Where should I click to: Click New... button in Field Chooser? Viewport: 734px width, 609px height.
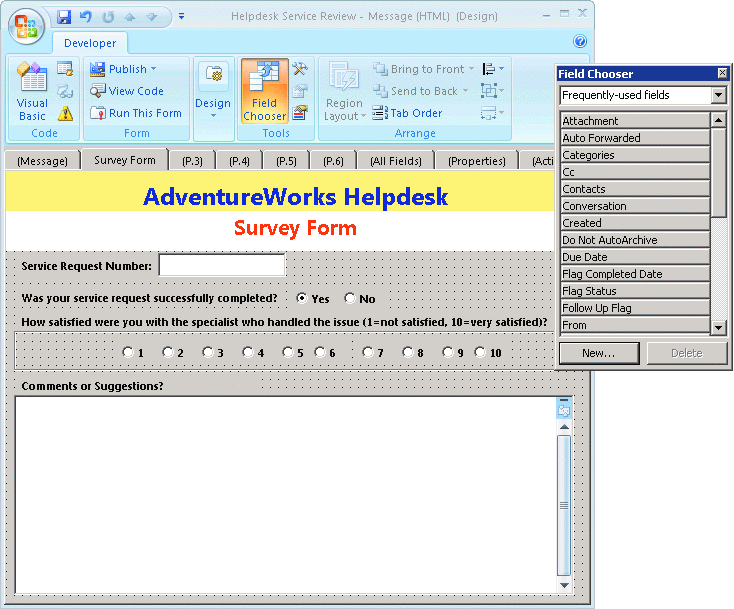pyautogui.click(x=599, y=353)
